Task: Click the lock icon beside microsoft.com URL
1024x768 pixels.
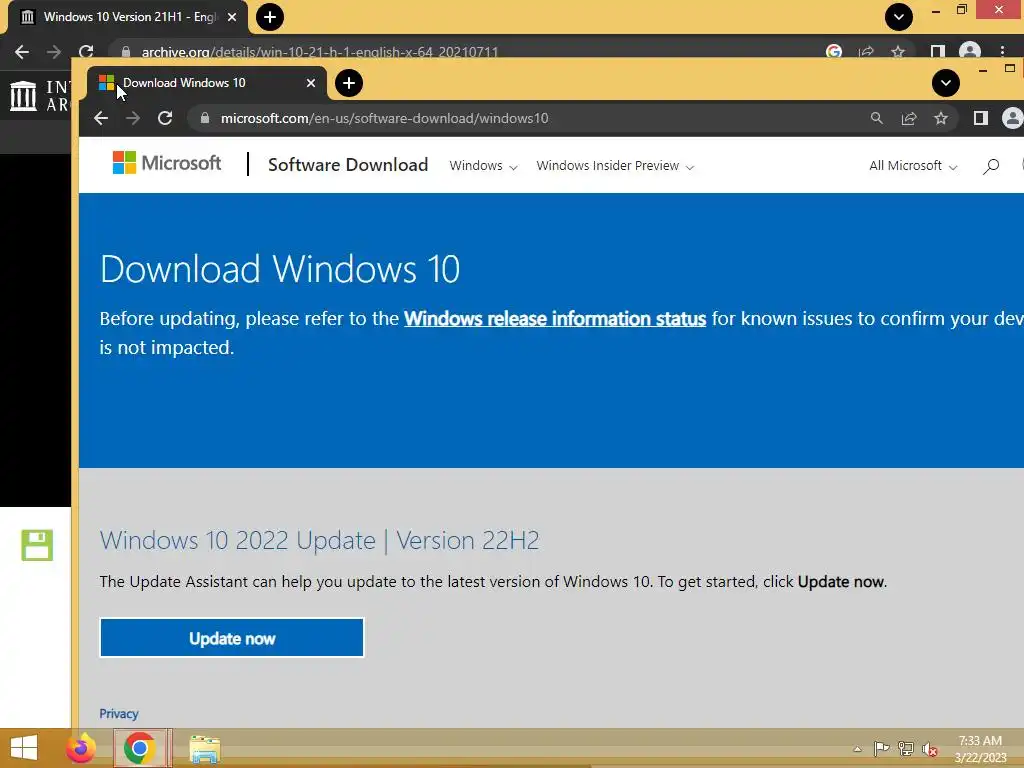Action: pos(205,118)
